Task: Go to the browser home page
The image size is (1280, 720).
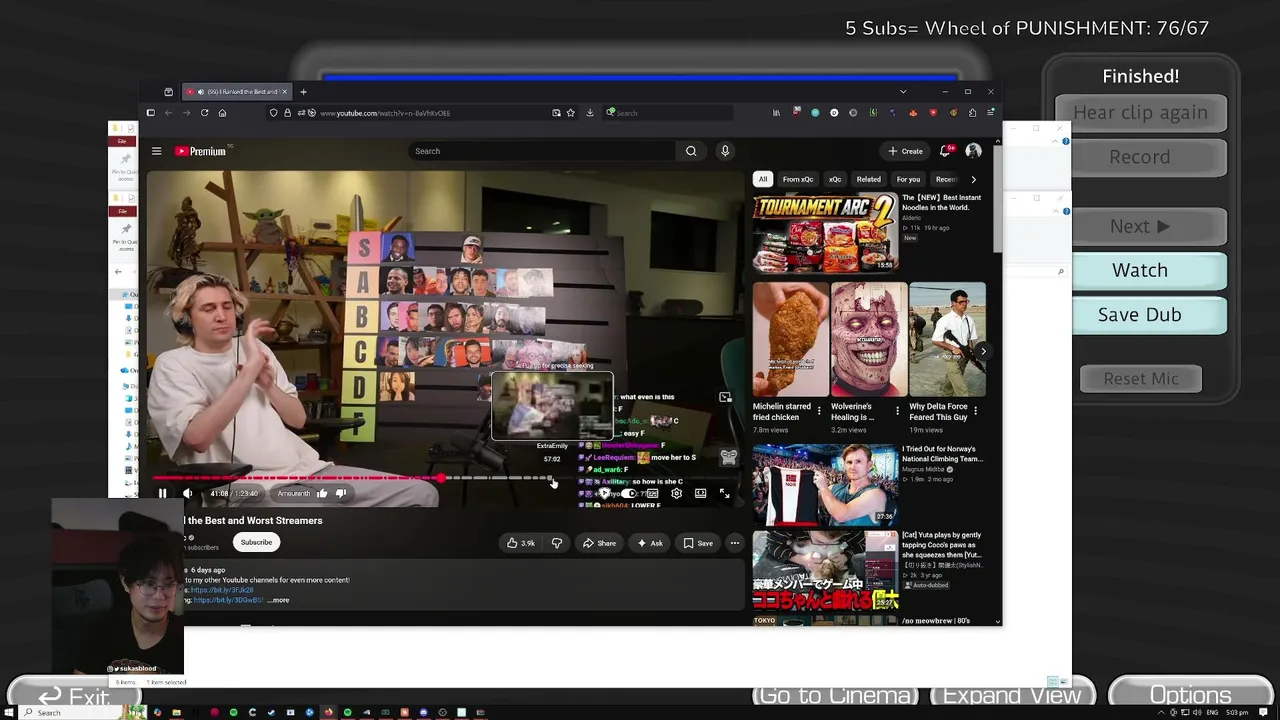Action: pyautogui.click(x=222, y=113)
